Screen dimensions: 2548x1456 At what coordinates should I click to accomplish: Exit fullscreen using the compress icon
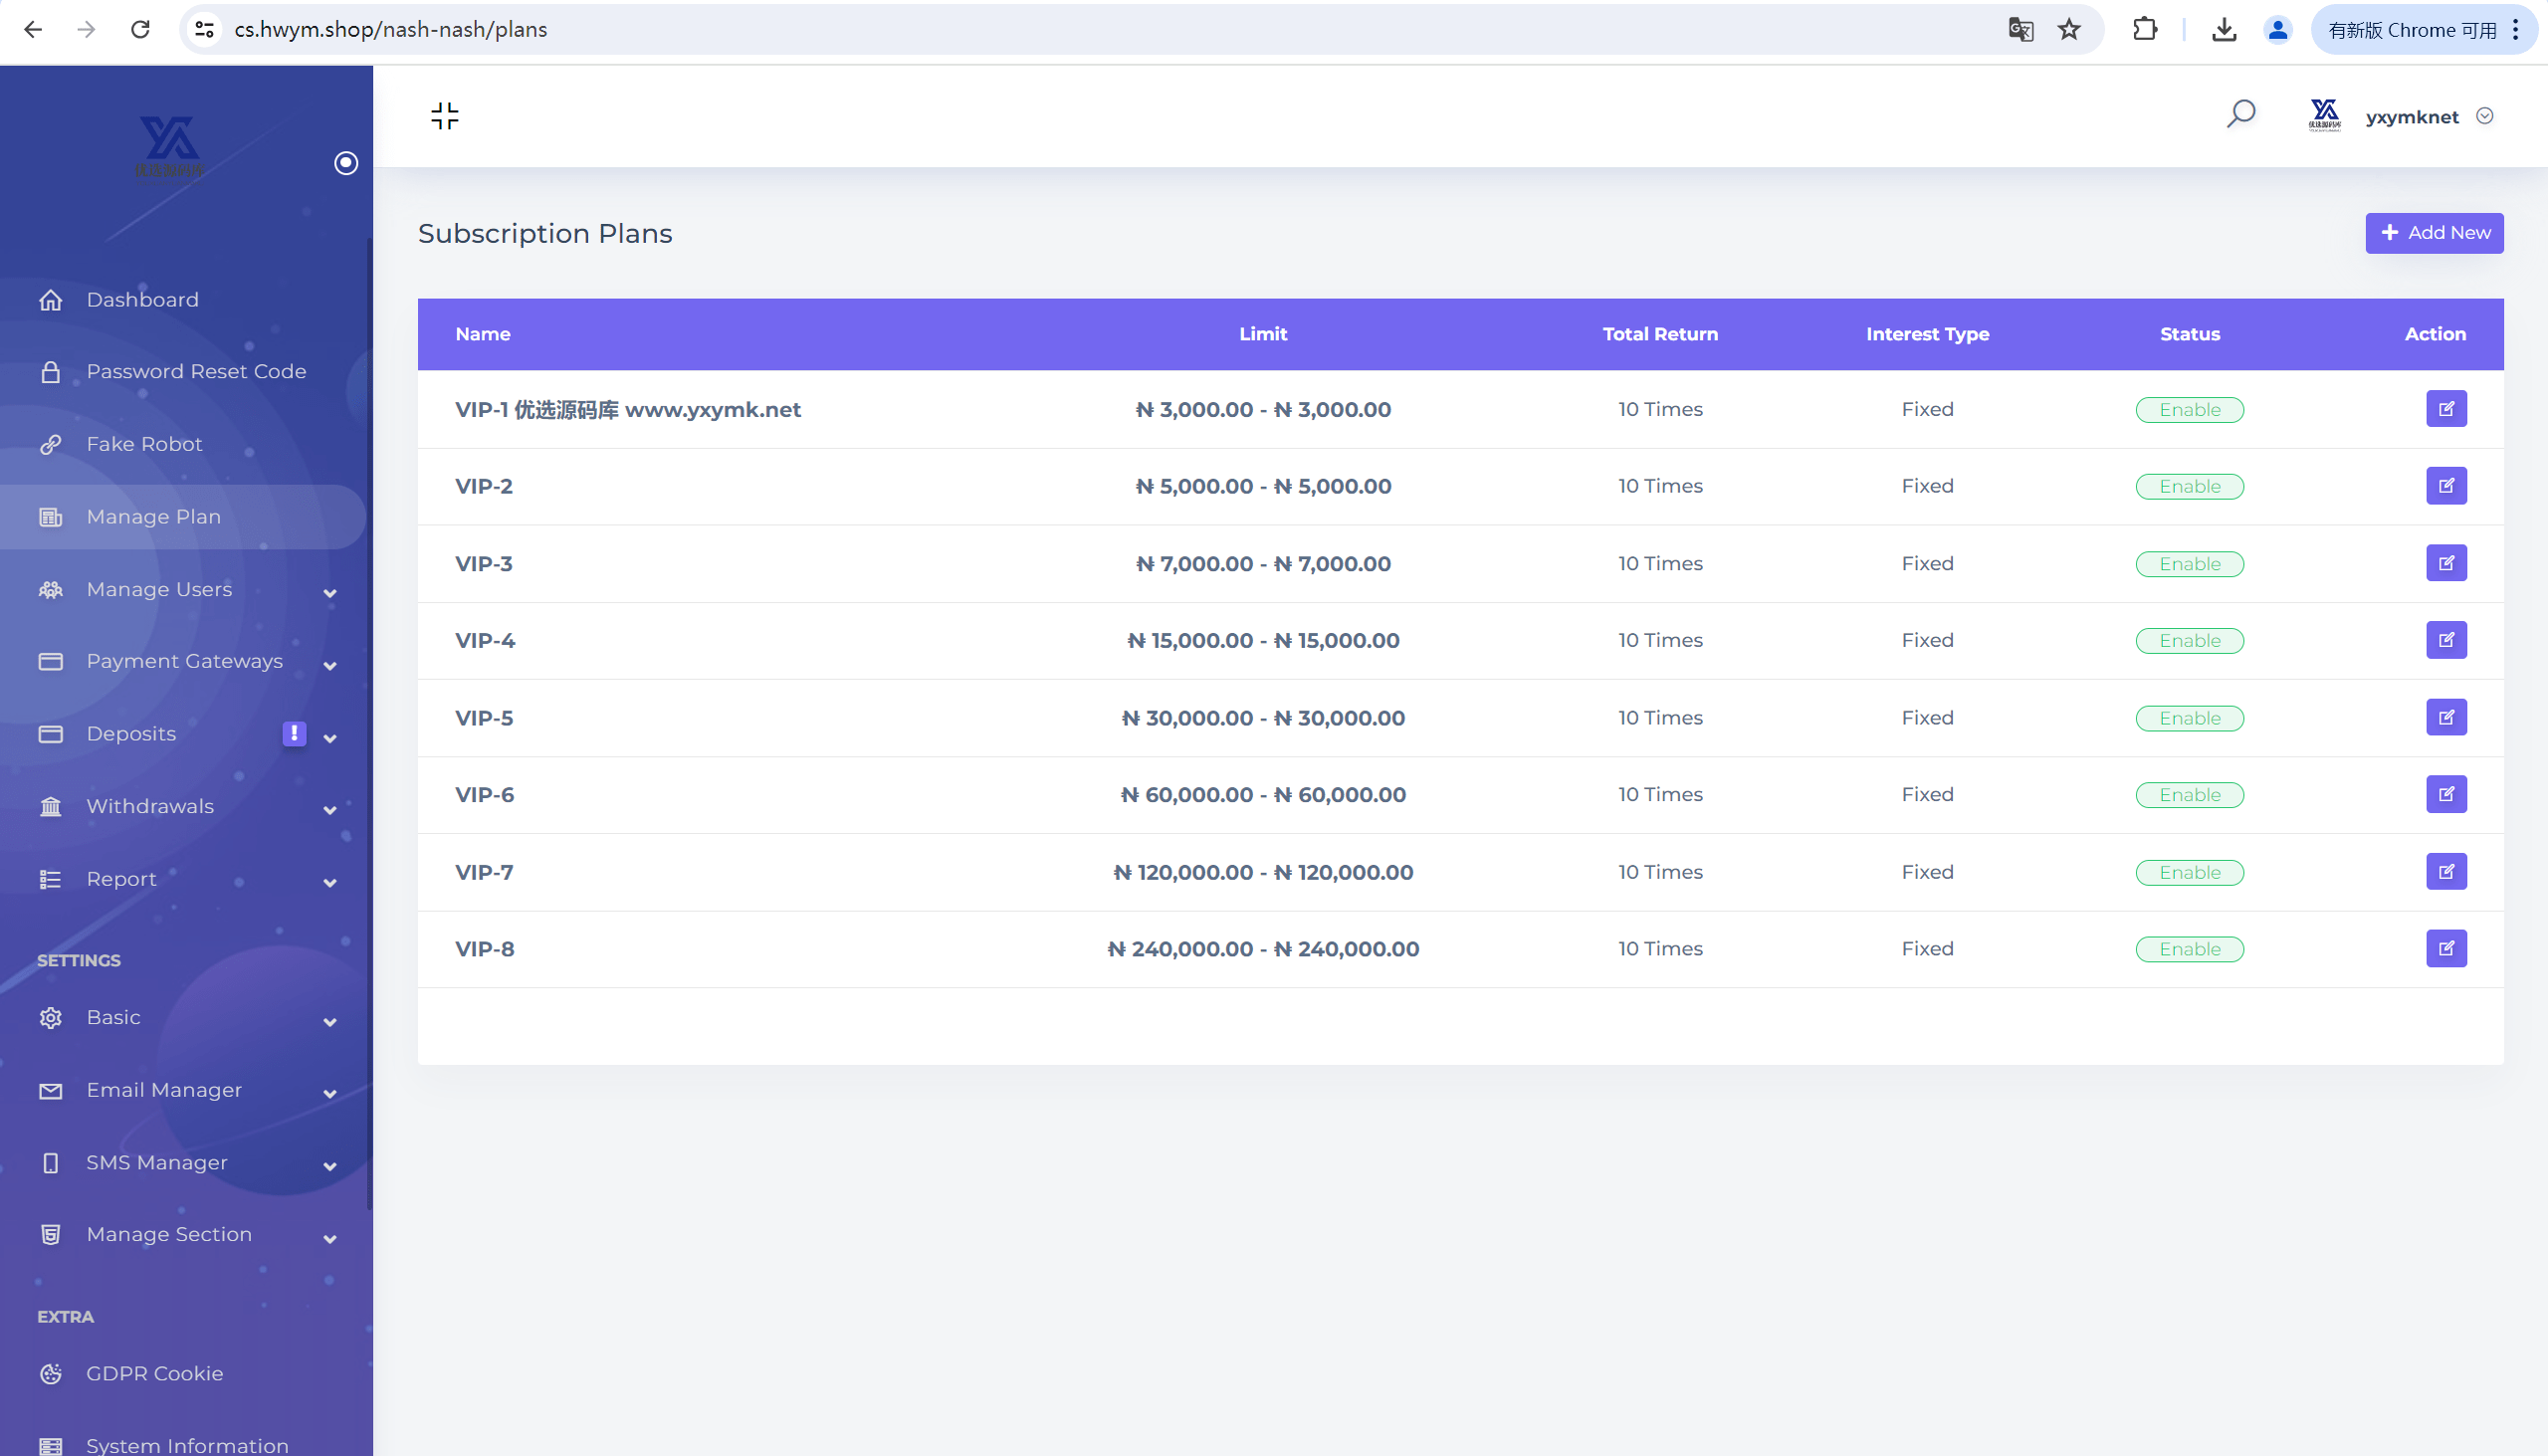pyautogui.click(x=445, y=116)
